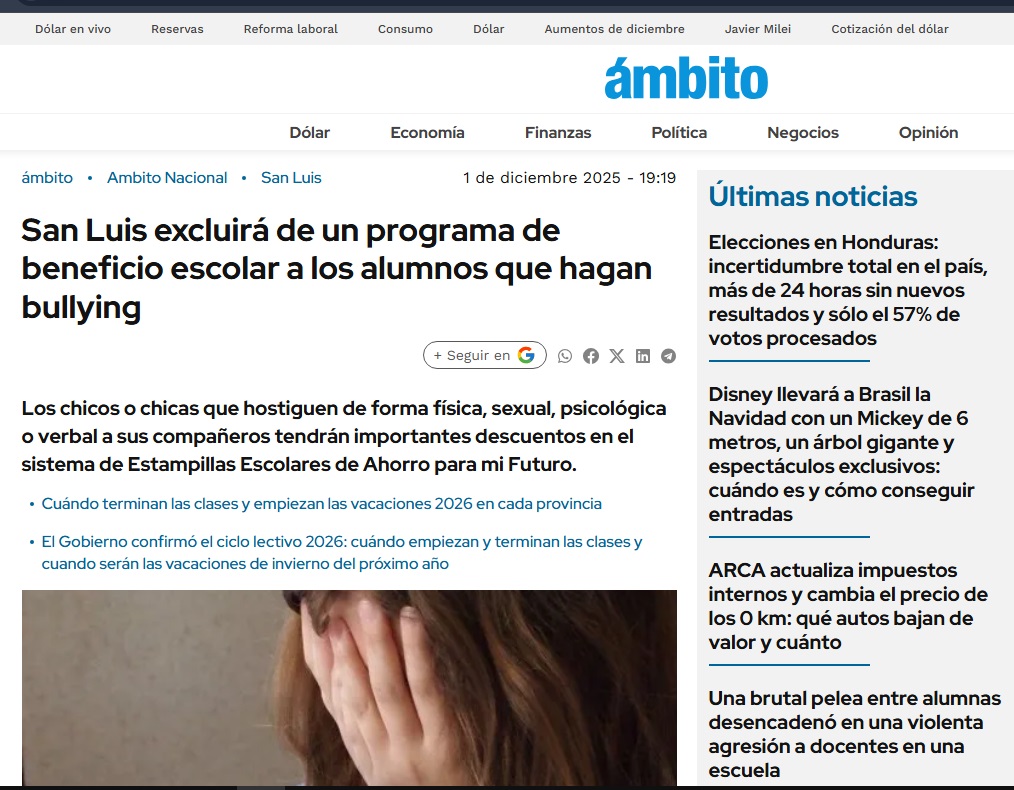Click the Javier Milei topic link
The image size is (1014, 790).
tap(757, 29)
